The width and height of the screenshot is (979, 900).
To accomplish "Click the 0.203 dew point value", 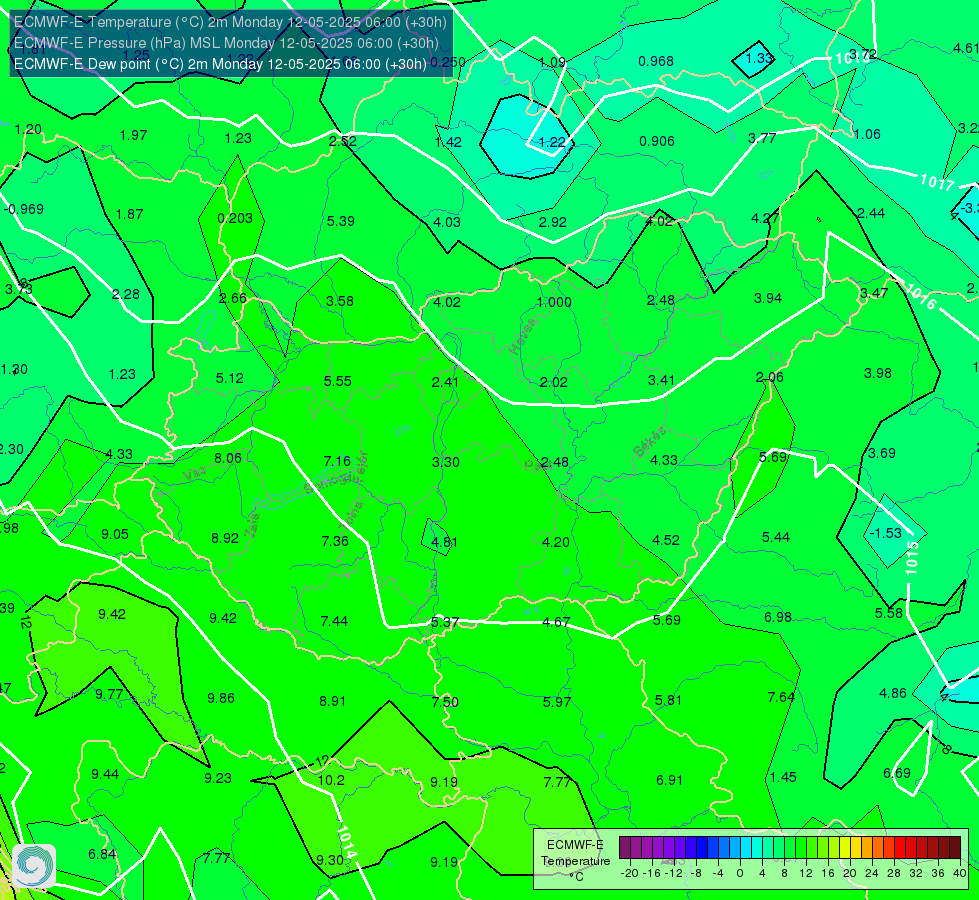I will point(235,218).
